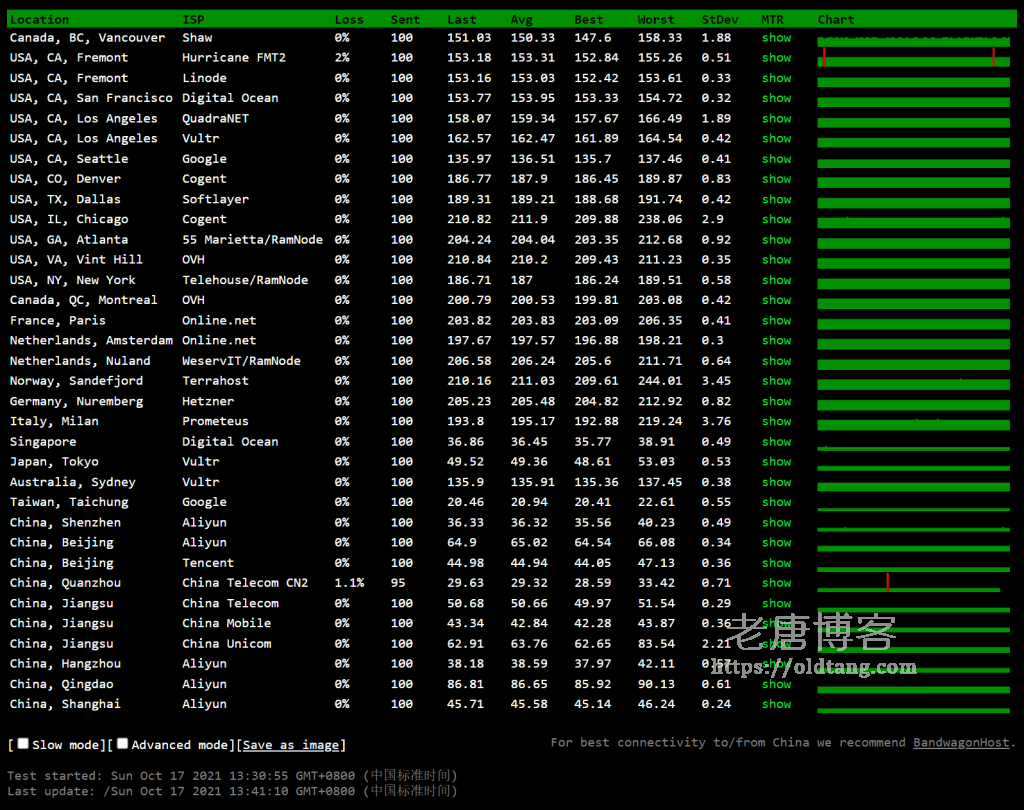Image resolution: width=1024 pixels, height=810 pixels.
Task: Show MTR for Seattle Google row
Action: tap(776, 159)
